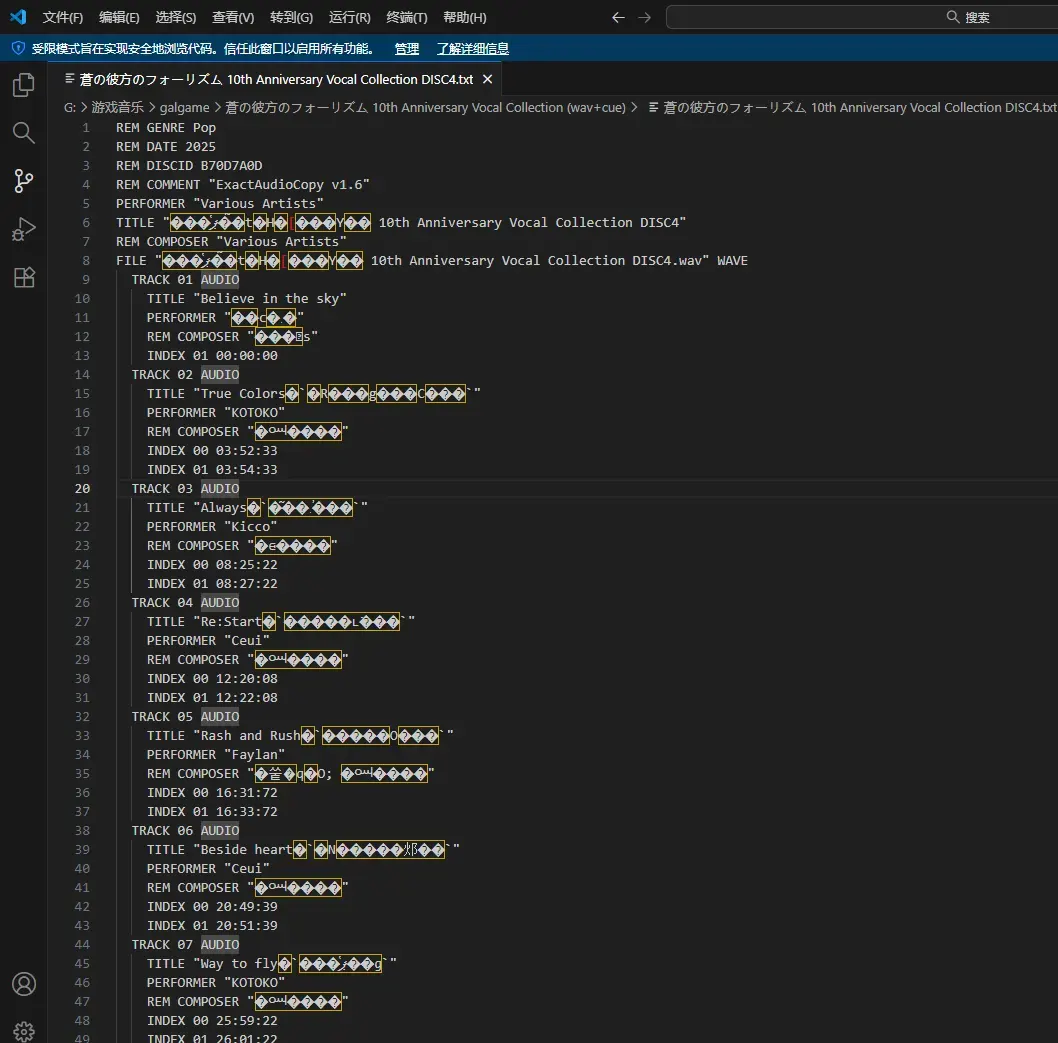Screen dimensions: 1058x1043
Task: Click the "Rash and Rush" title line
Action: click(300, 735)
